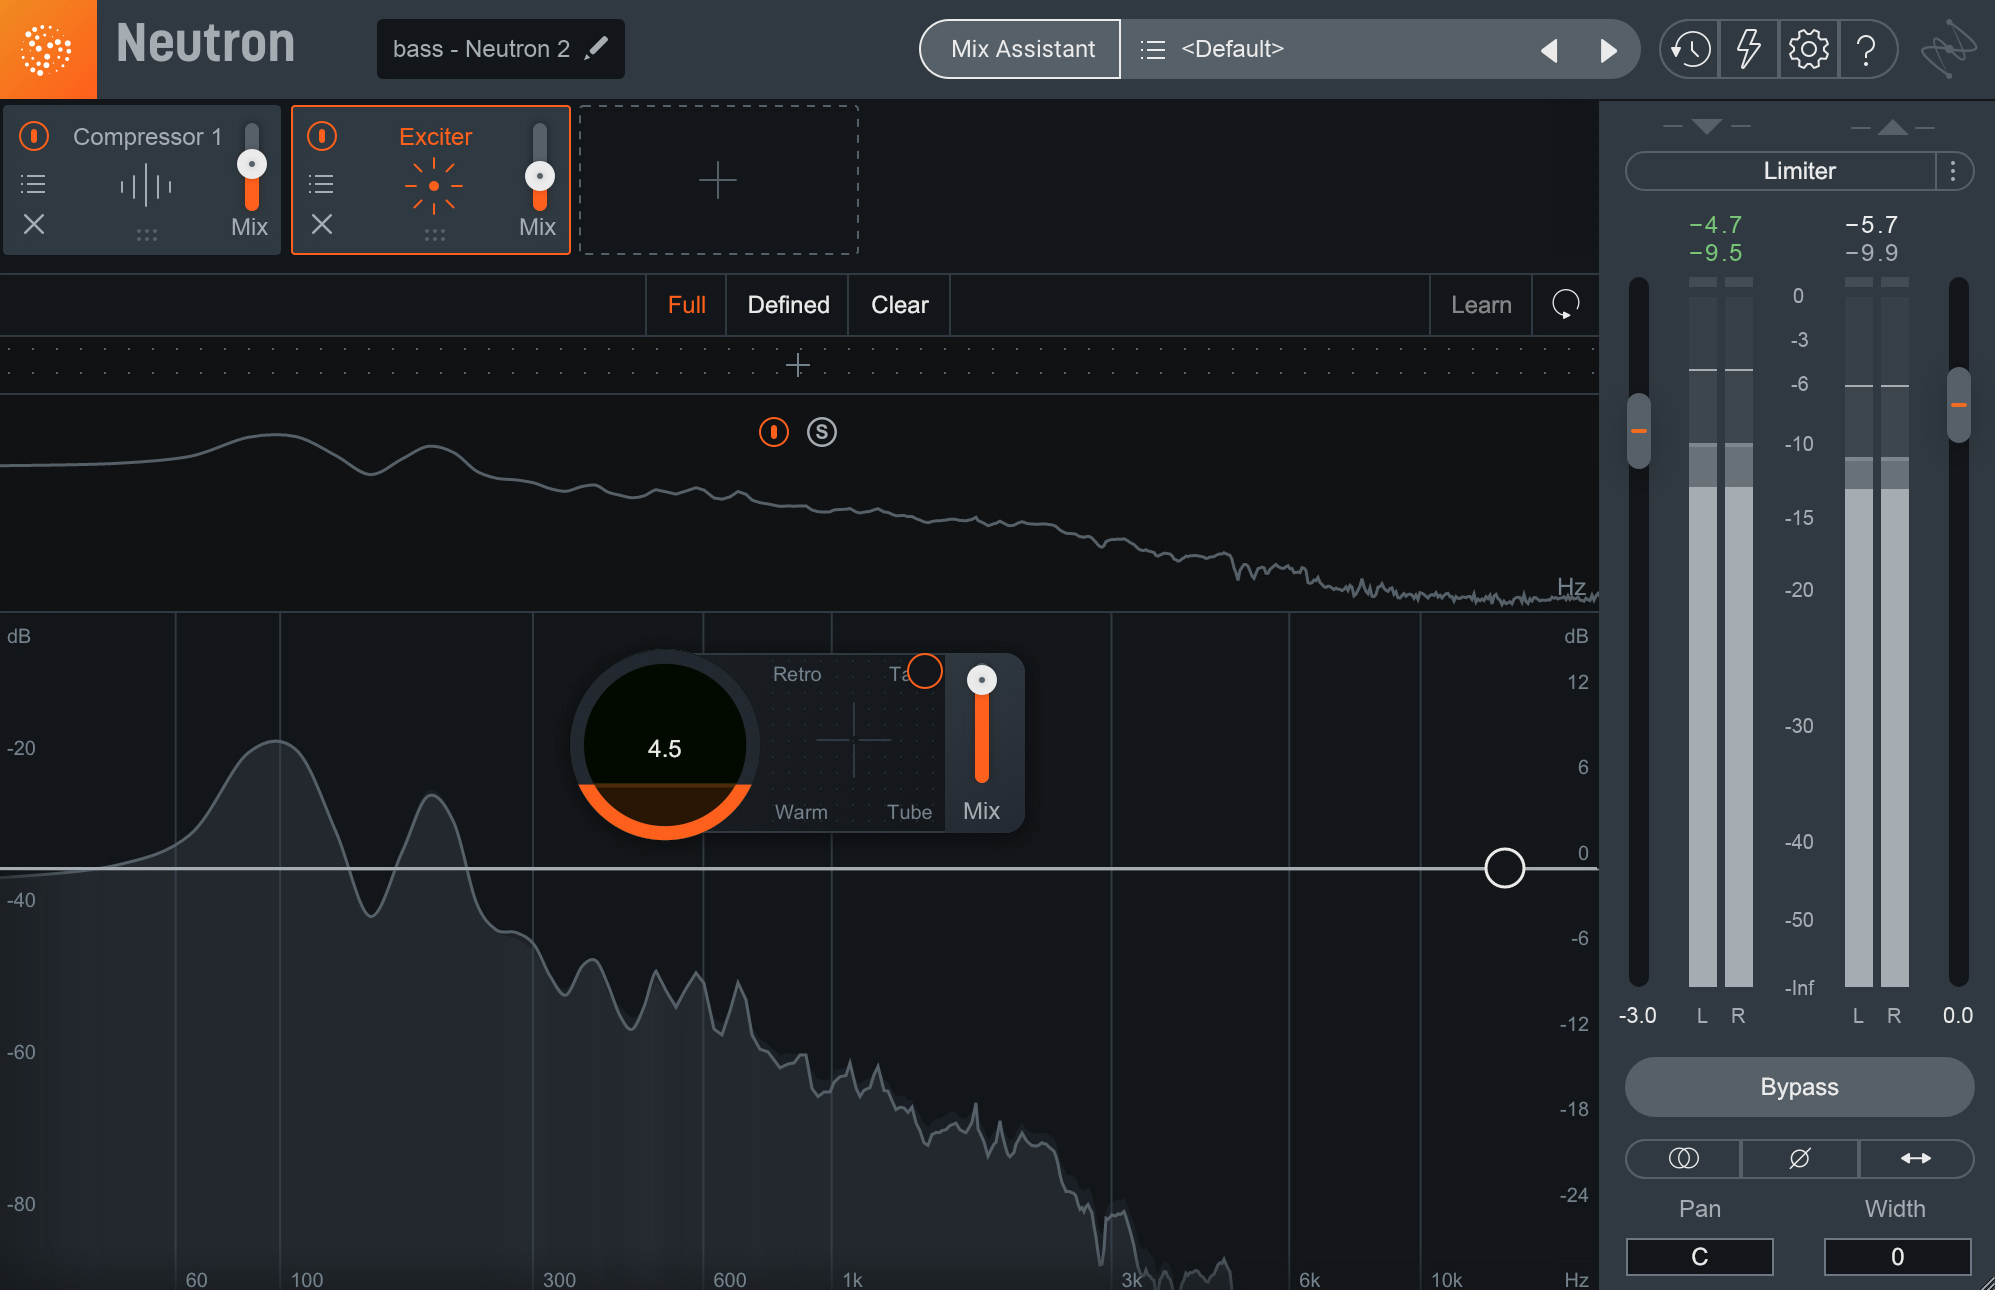Click input peak readout -4.7
This screenshot has height=1290, width=1995.
tap(1716, 225)
